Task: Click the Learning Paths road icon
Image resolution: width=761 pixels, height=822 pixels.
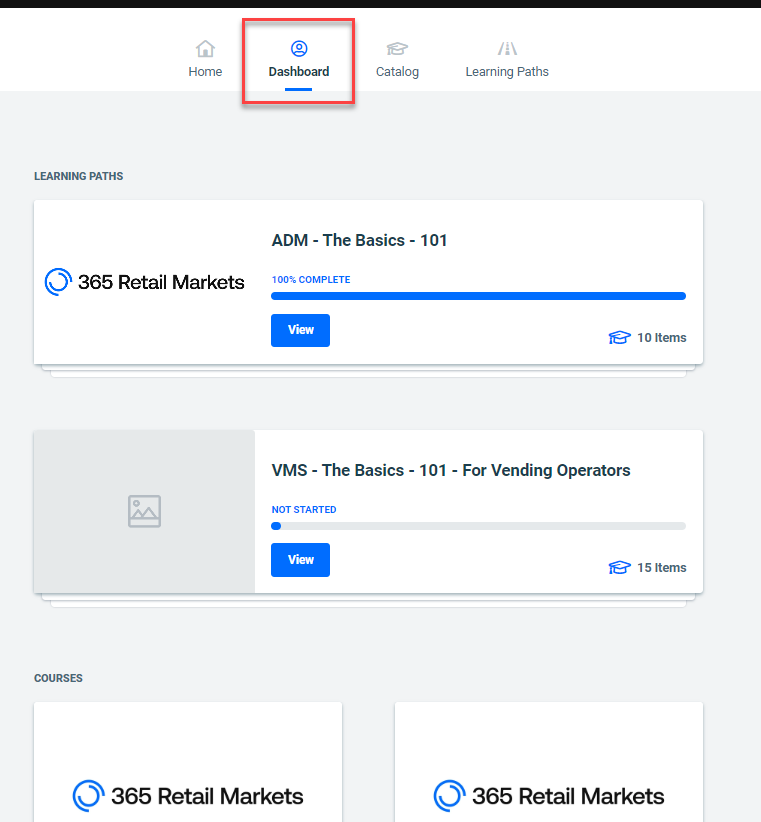Action: (507, 49)
